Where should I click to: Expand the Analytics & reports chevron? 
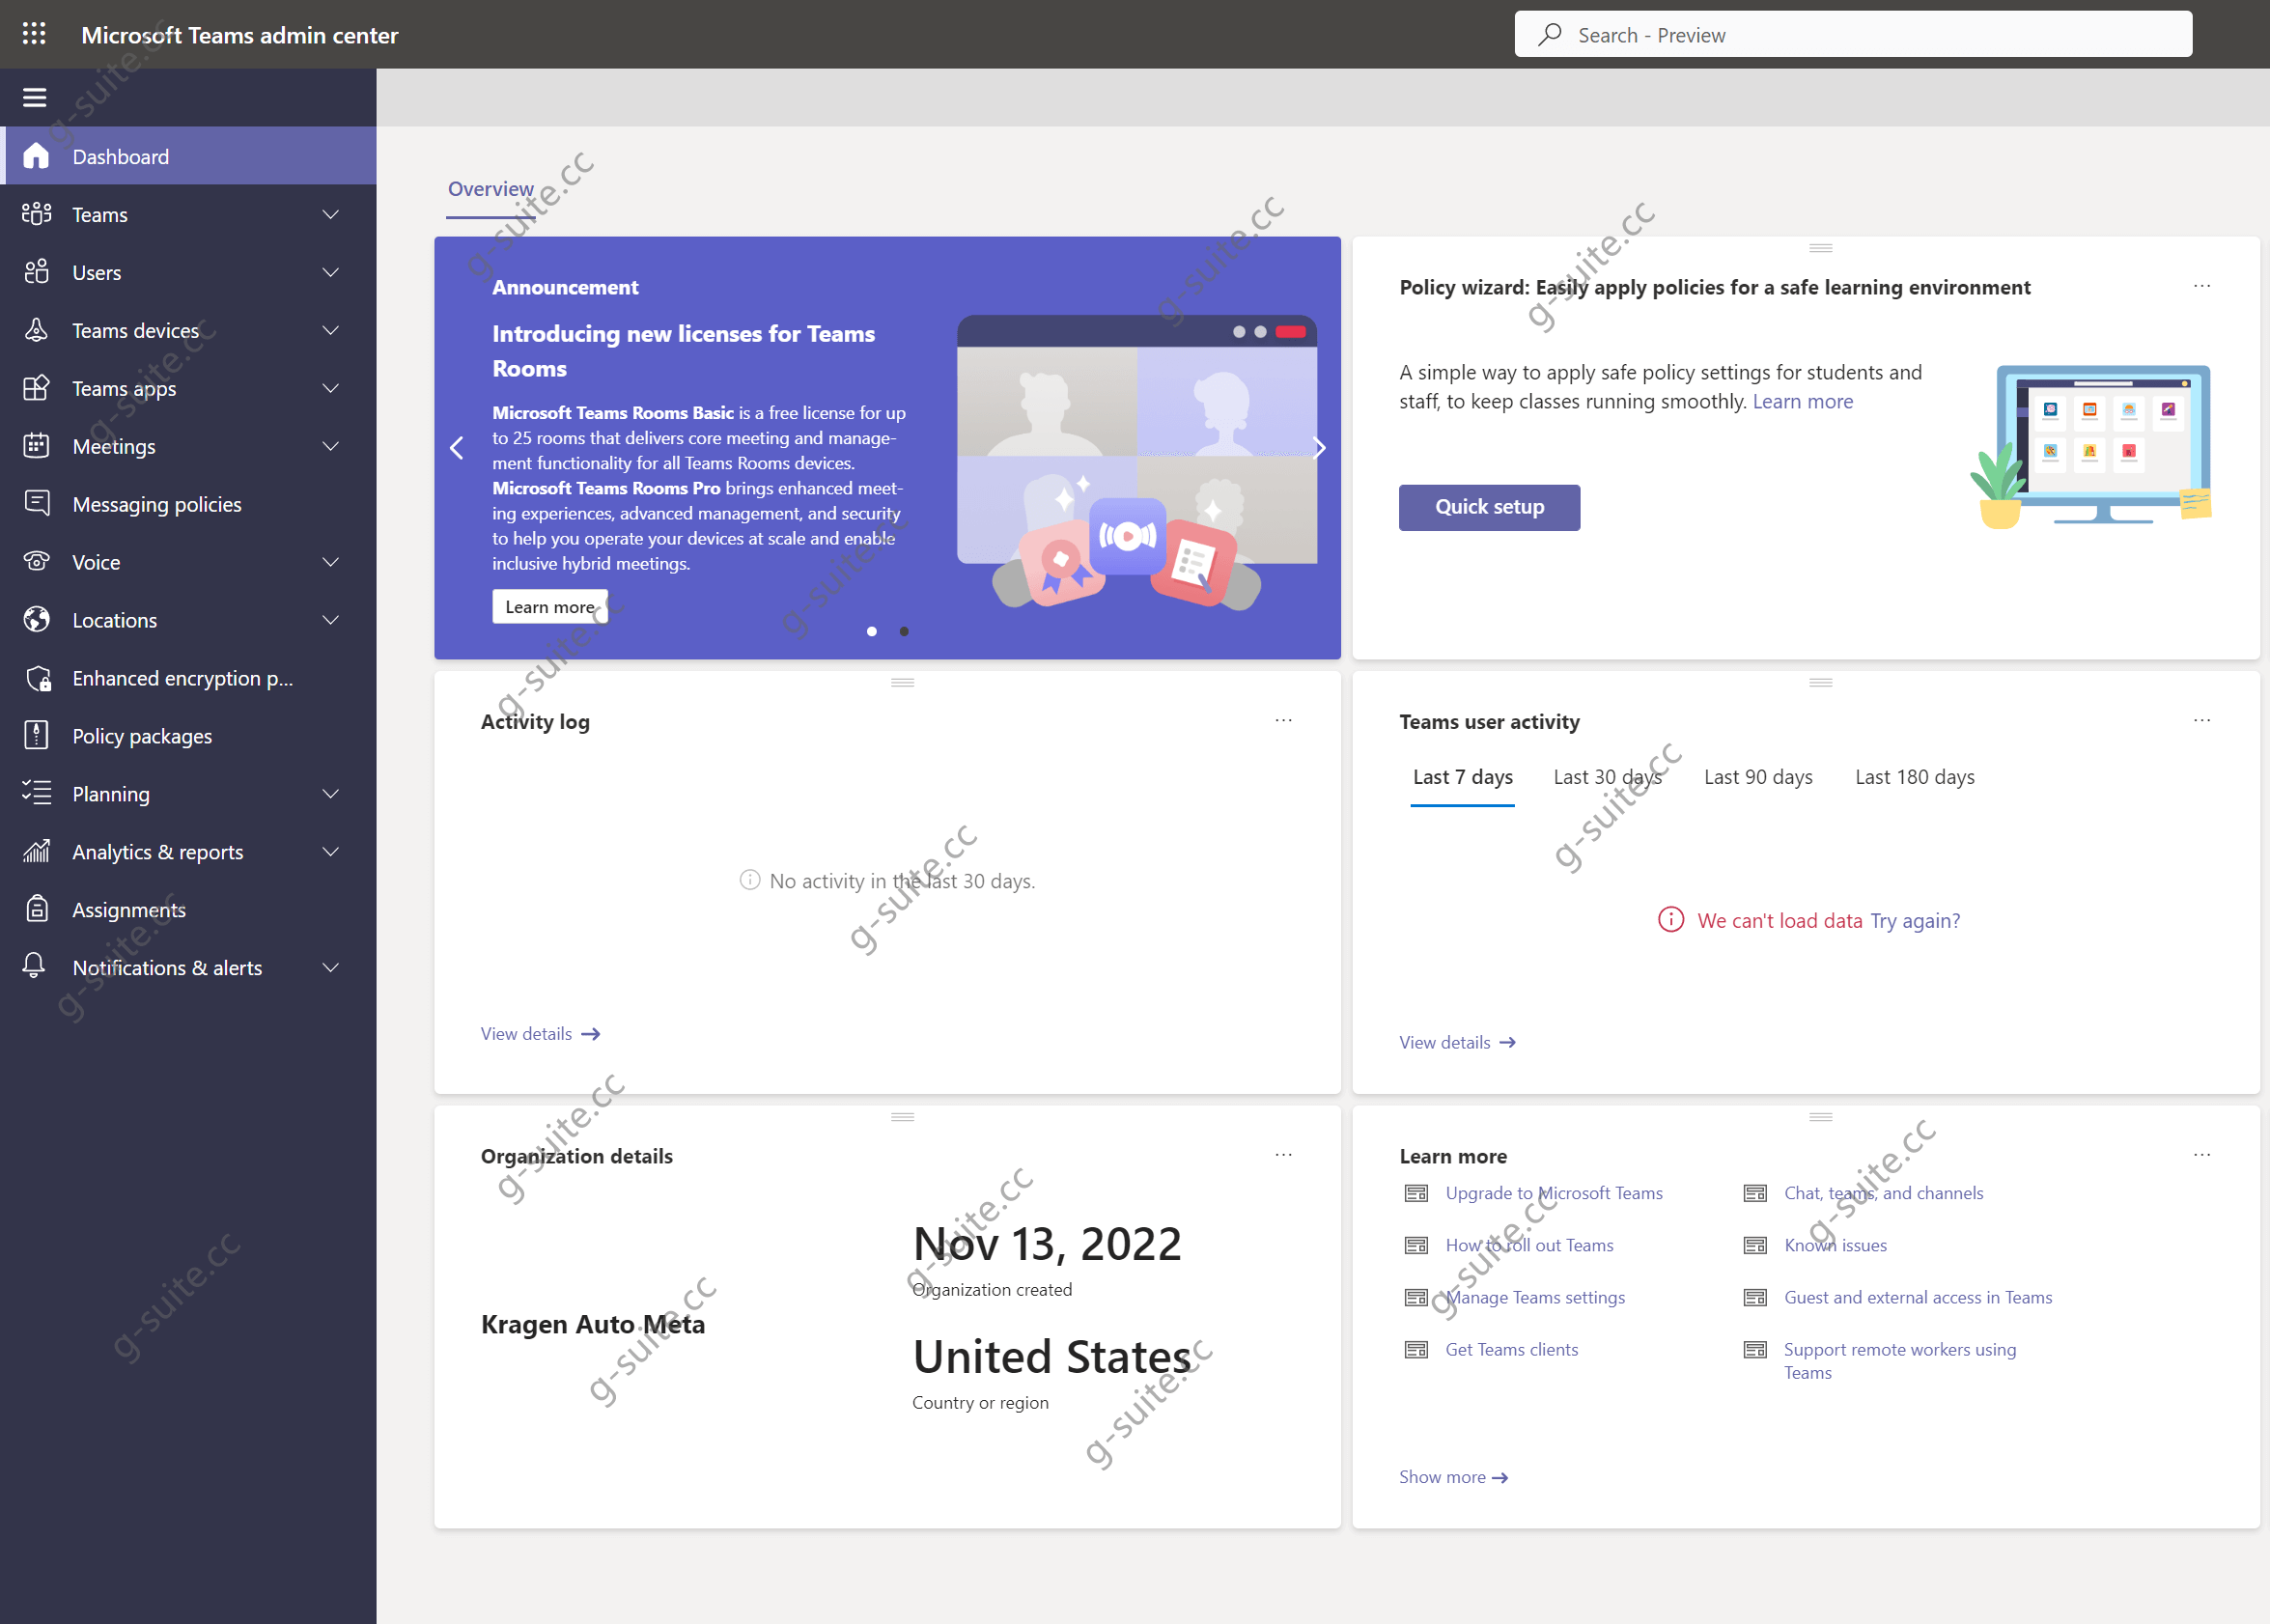[x=331, y=851]
